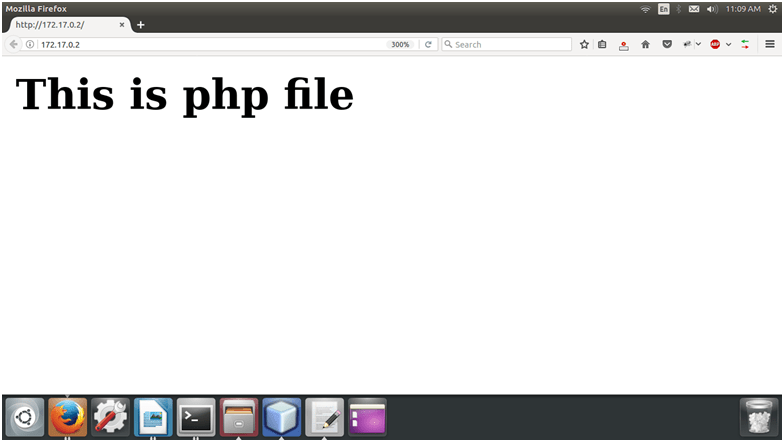Click the green-red arrows extension icon
This screenshot has height=442, width=784.
coord(745,44)
